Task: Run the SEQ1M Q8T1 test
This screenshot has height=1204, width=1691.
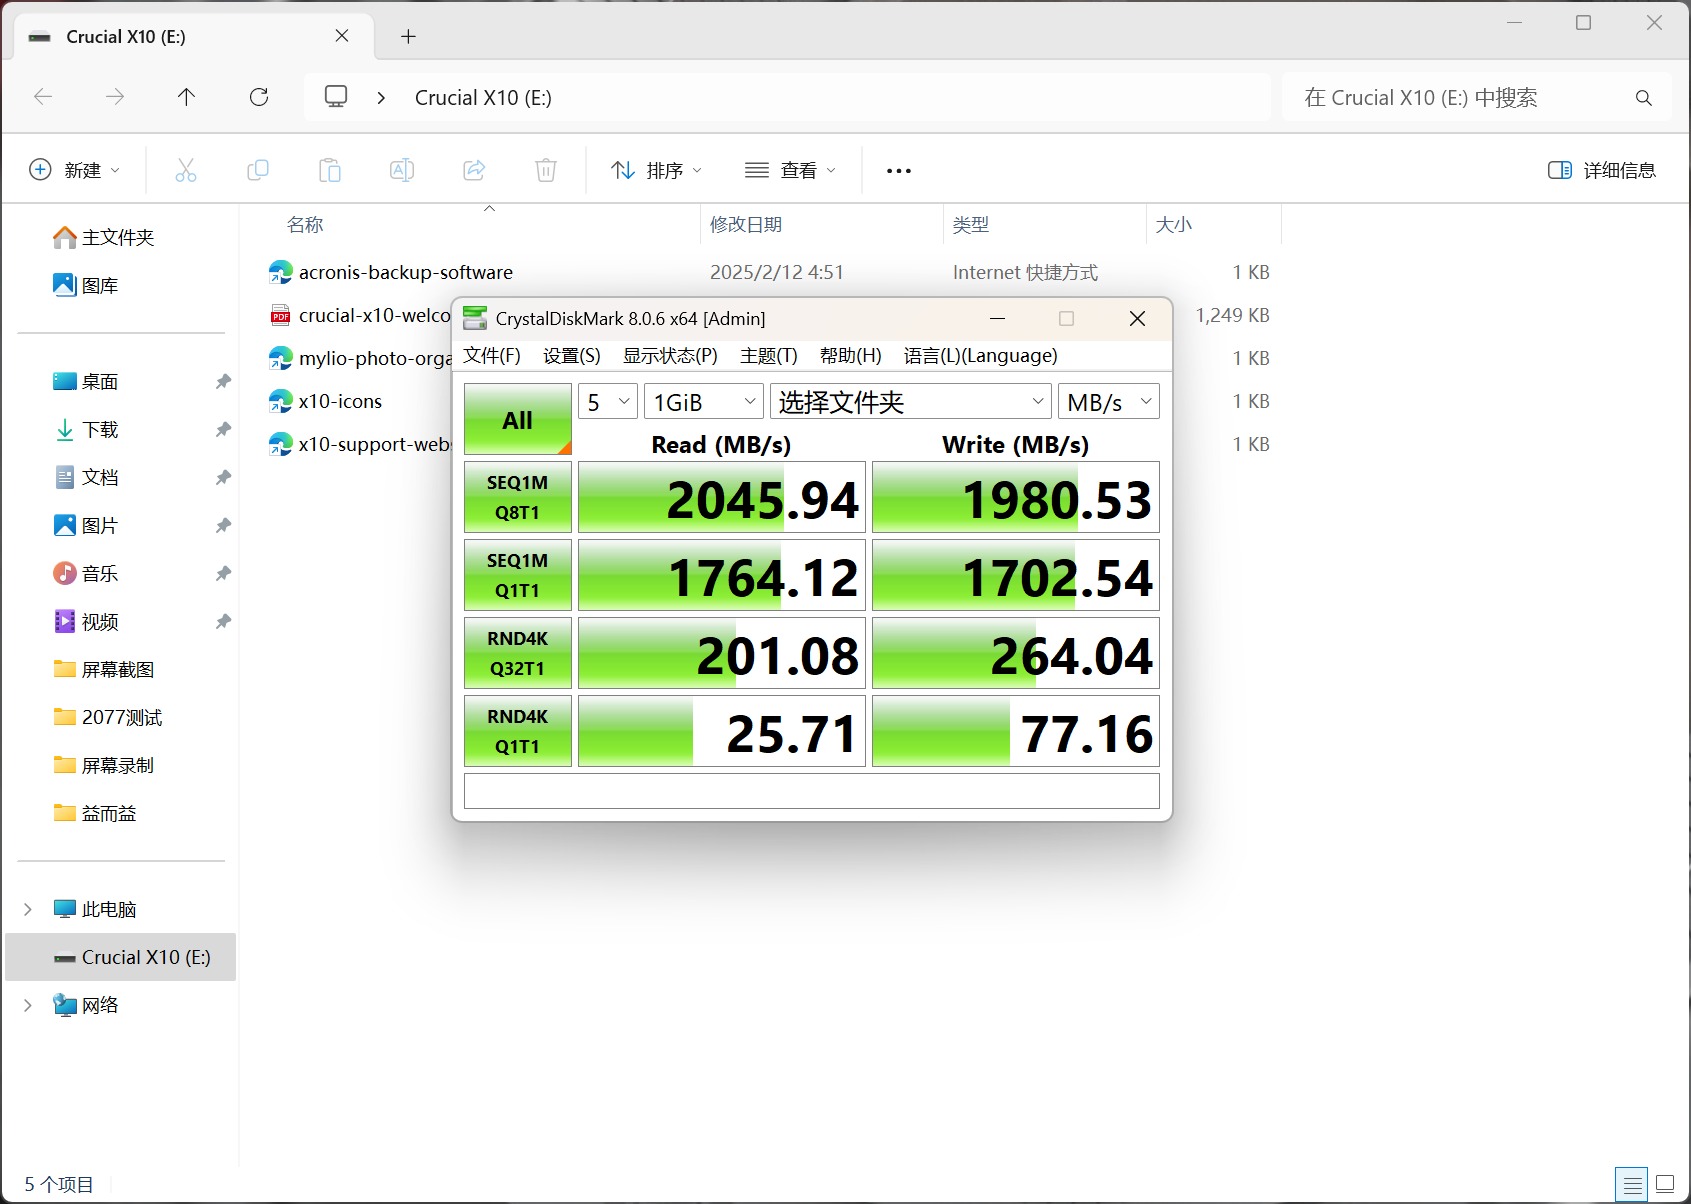Action: pyautogui.click(x=518, y=497)
